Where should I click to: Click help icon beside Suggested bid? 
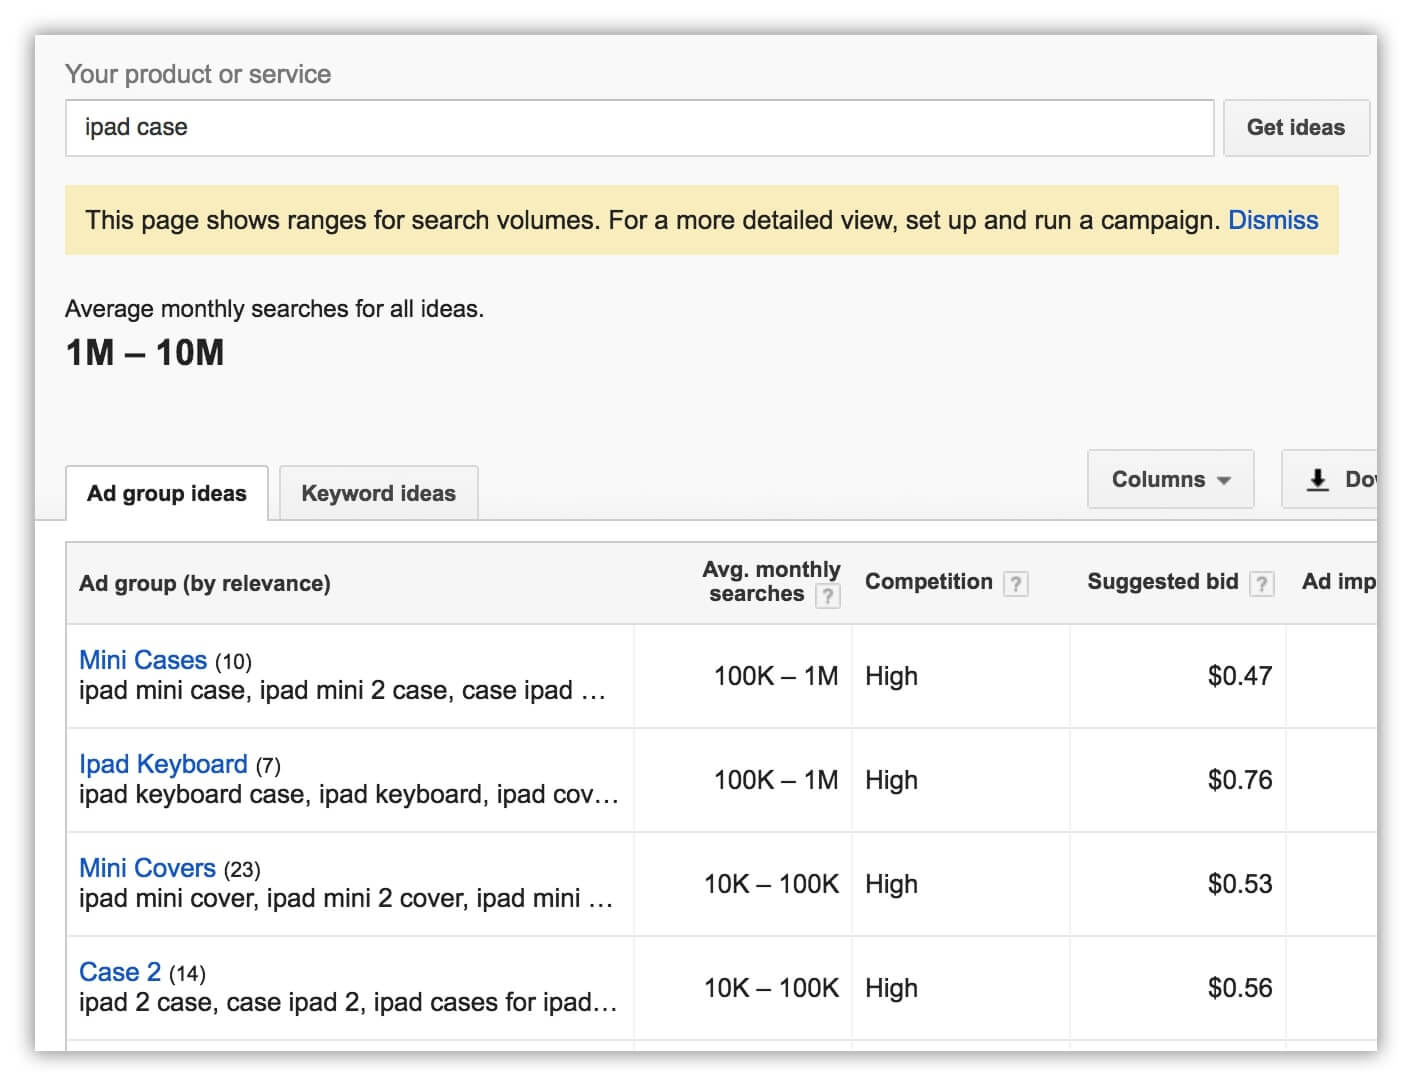(1262, 584)
